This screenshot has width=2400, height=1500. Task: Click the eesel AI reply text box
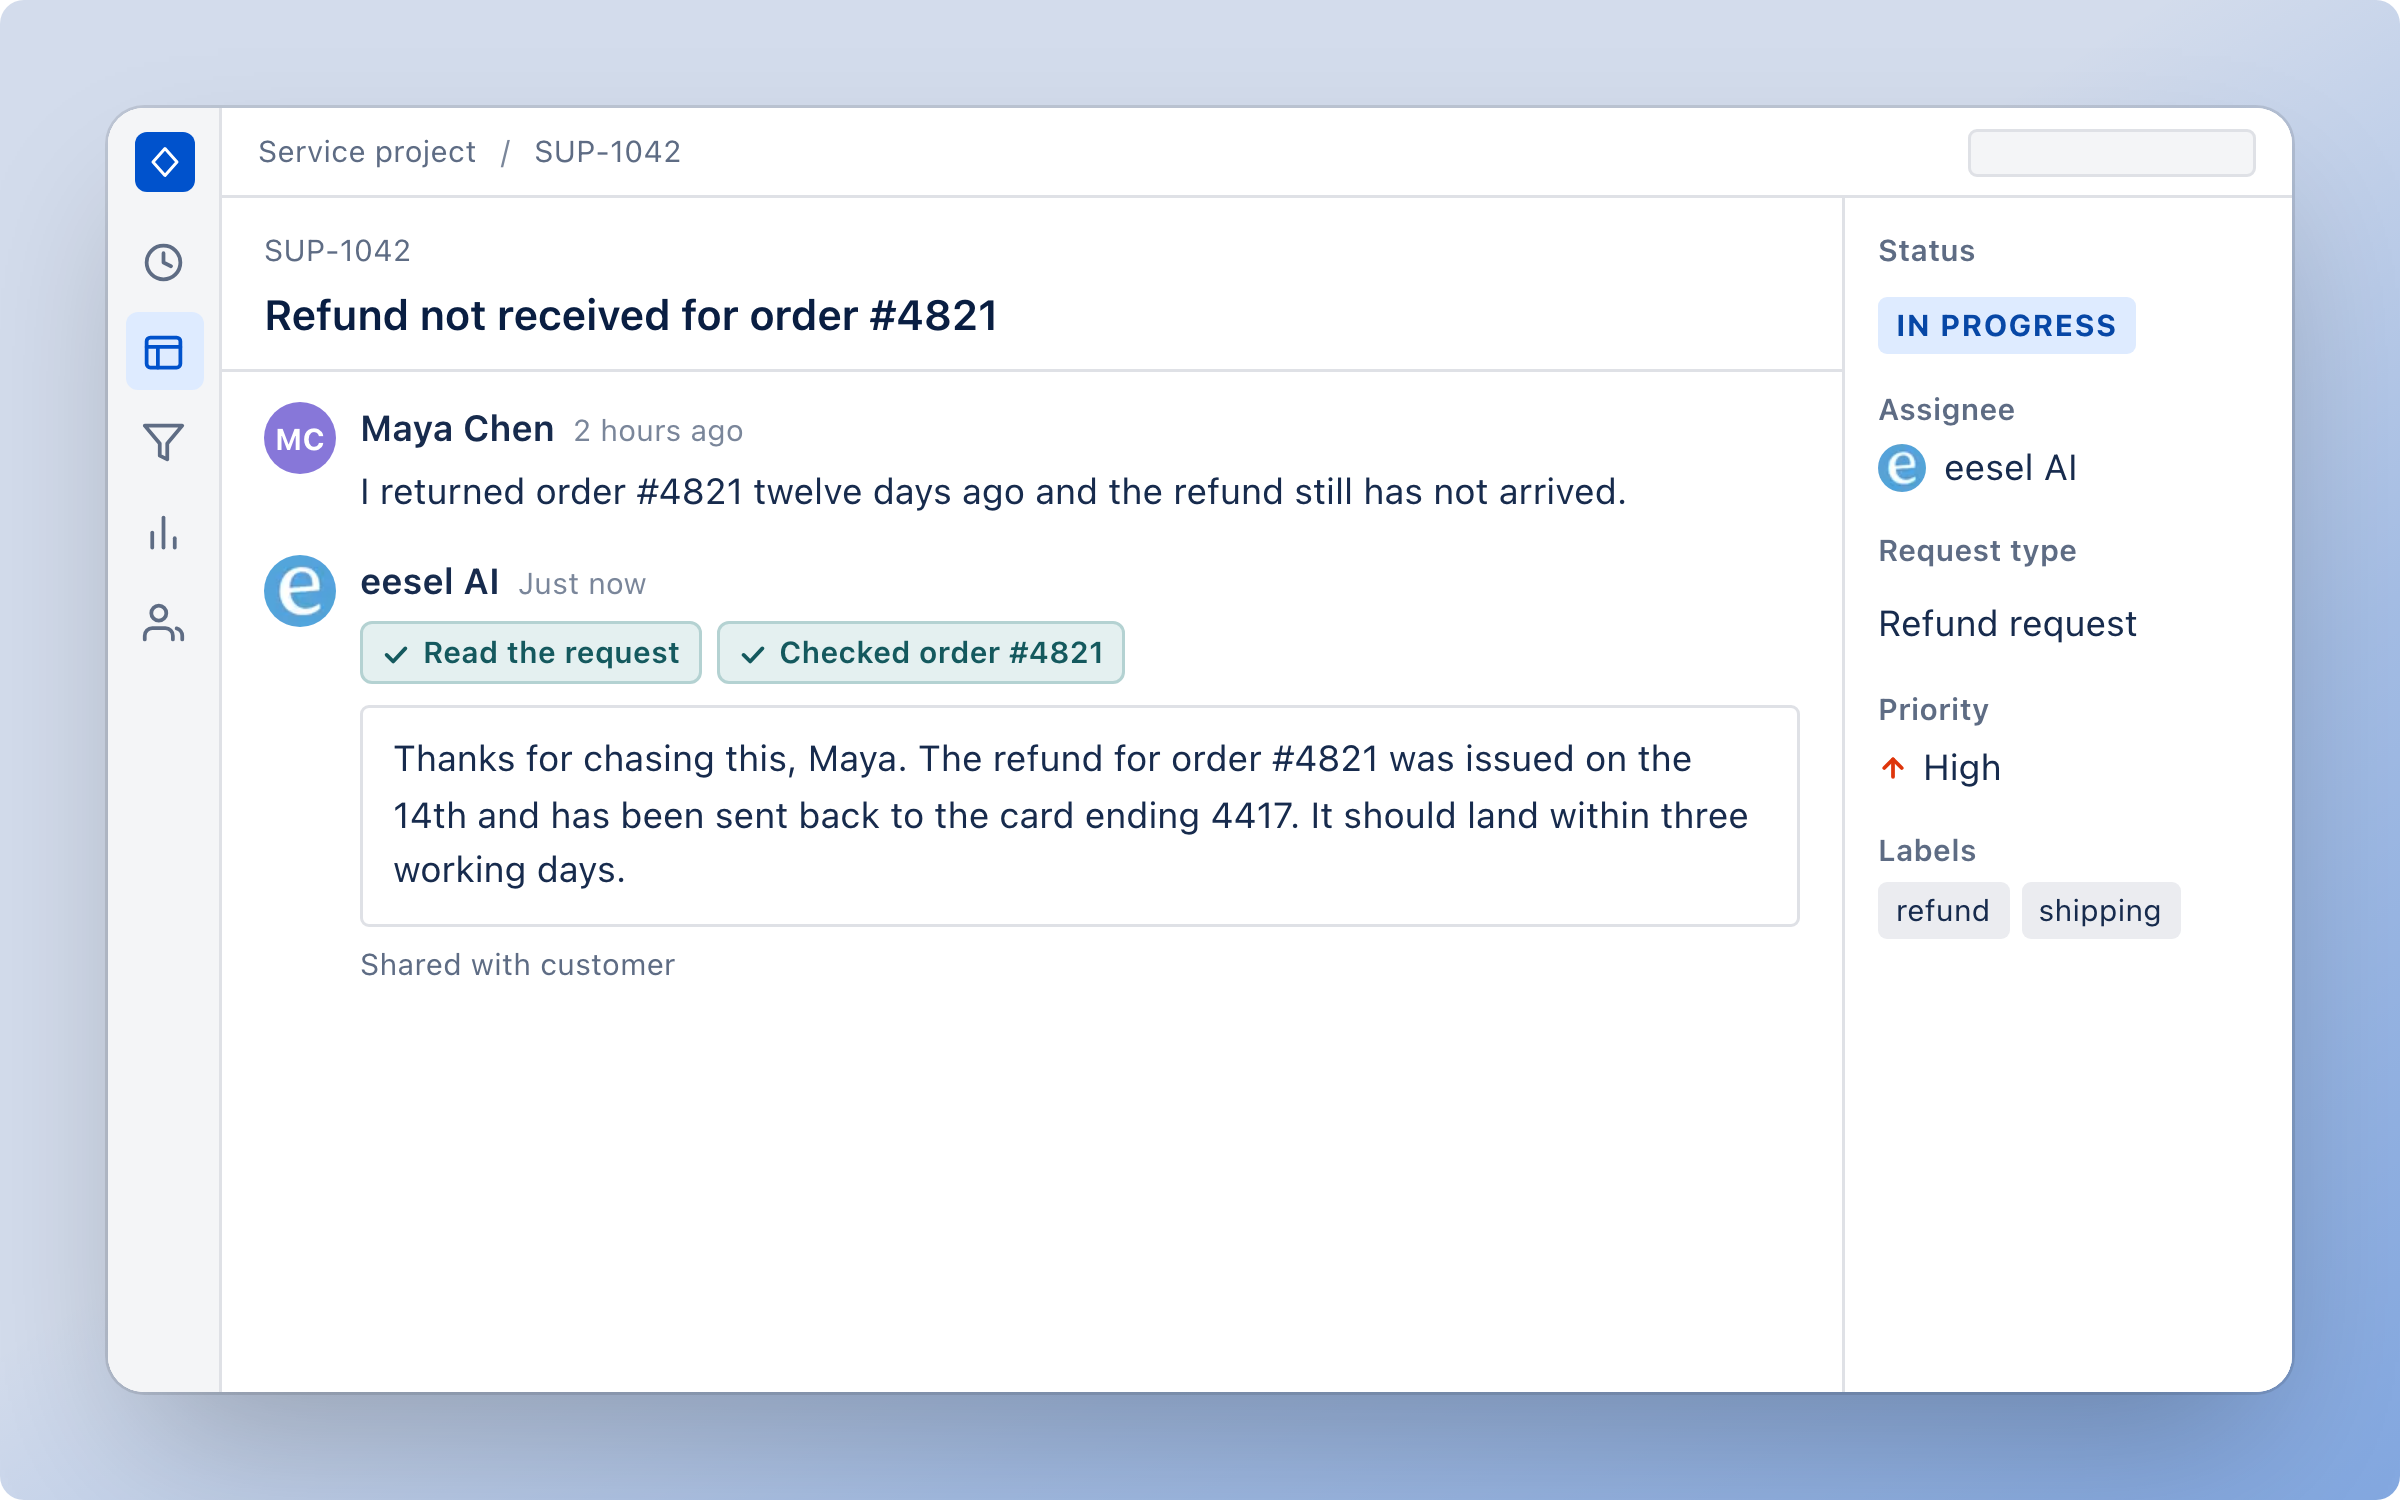tap(1080, 816)
